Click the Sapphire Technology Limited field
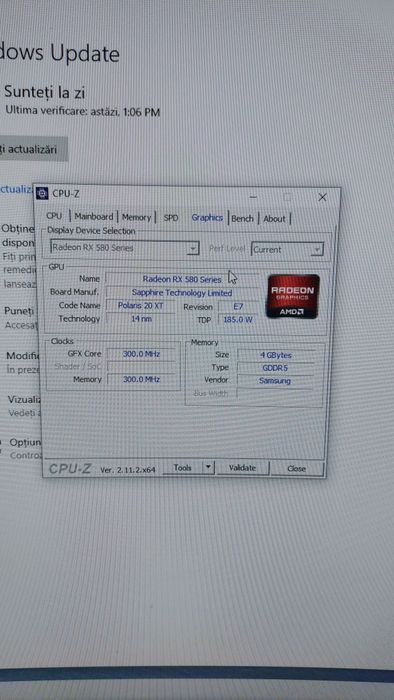The width and height of the screenshot is (394, 700). (x=182, y=293)
